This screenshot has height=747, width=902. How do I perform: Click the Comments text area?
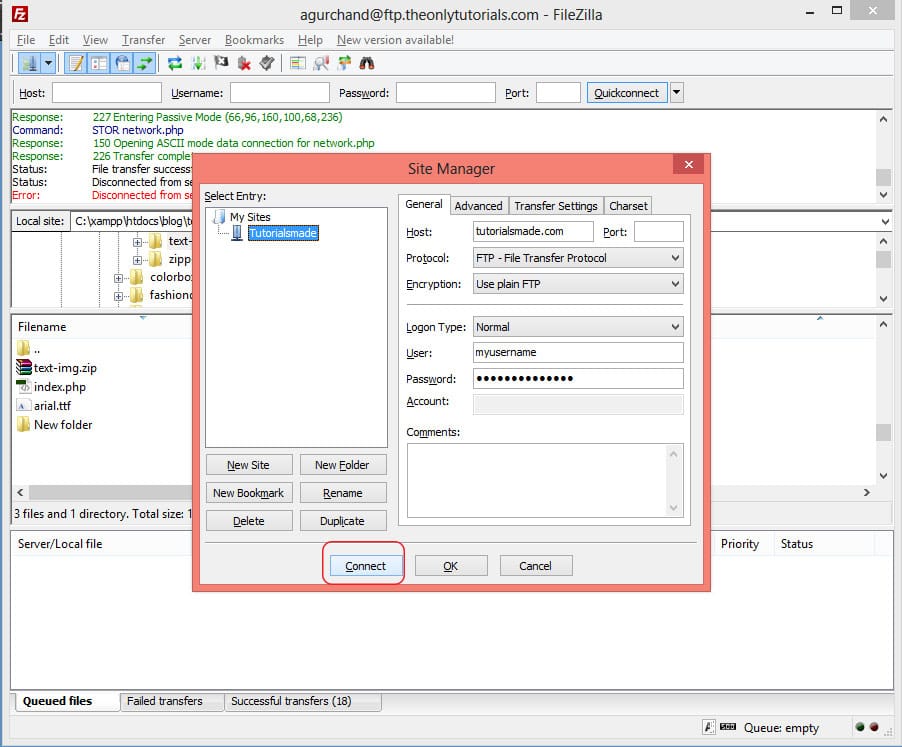545,480
